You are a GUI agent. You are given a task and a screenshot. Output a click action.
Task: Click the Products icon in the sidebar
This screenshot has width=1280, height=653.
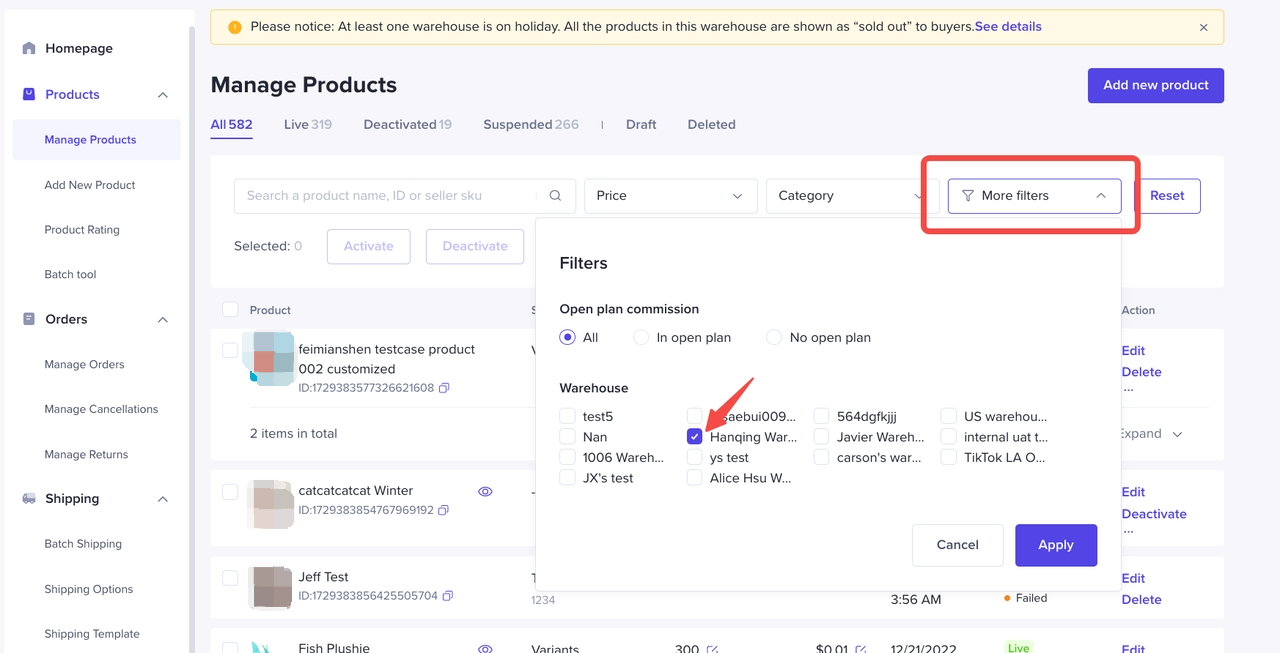point(27,94)
